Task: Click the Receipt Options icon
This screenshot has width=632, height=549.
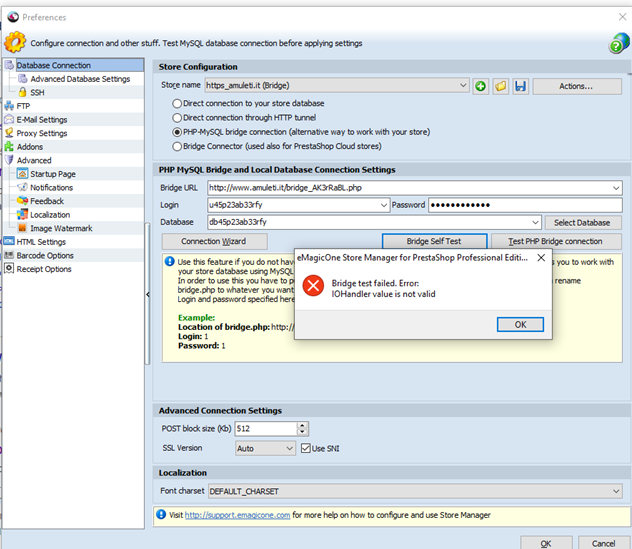Action: [x=9, y=268]
